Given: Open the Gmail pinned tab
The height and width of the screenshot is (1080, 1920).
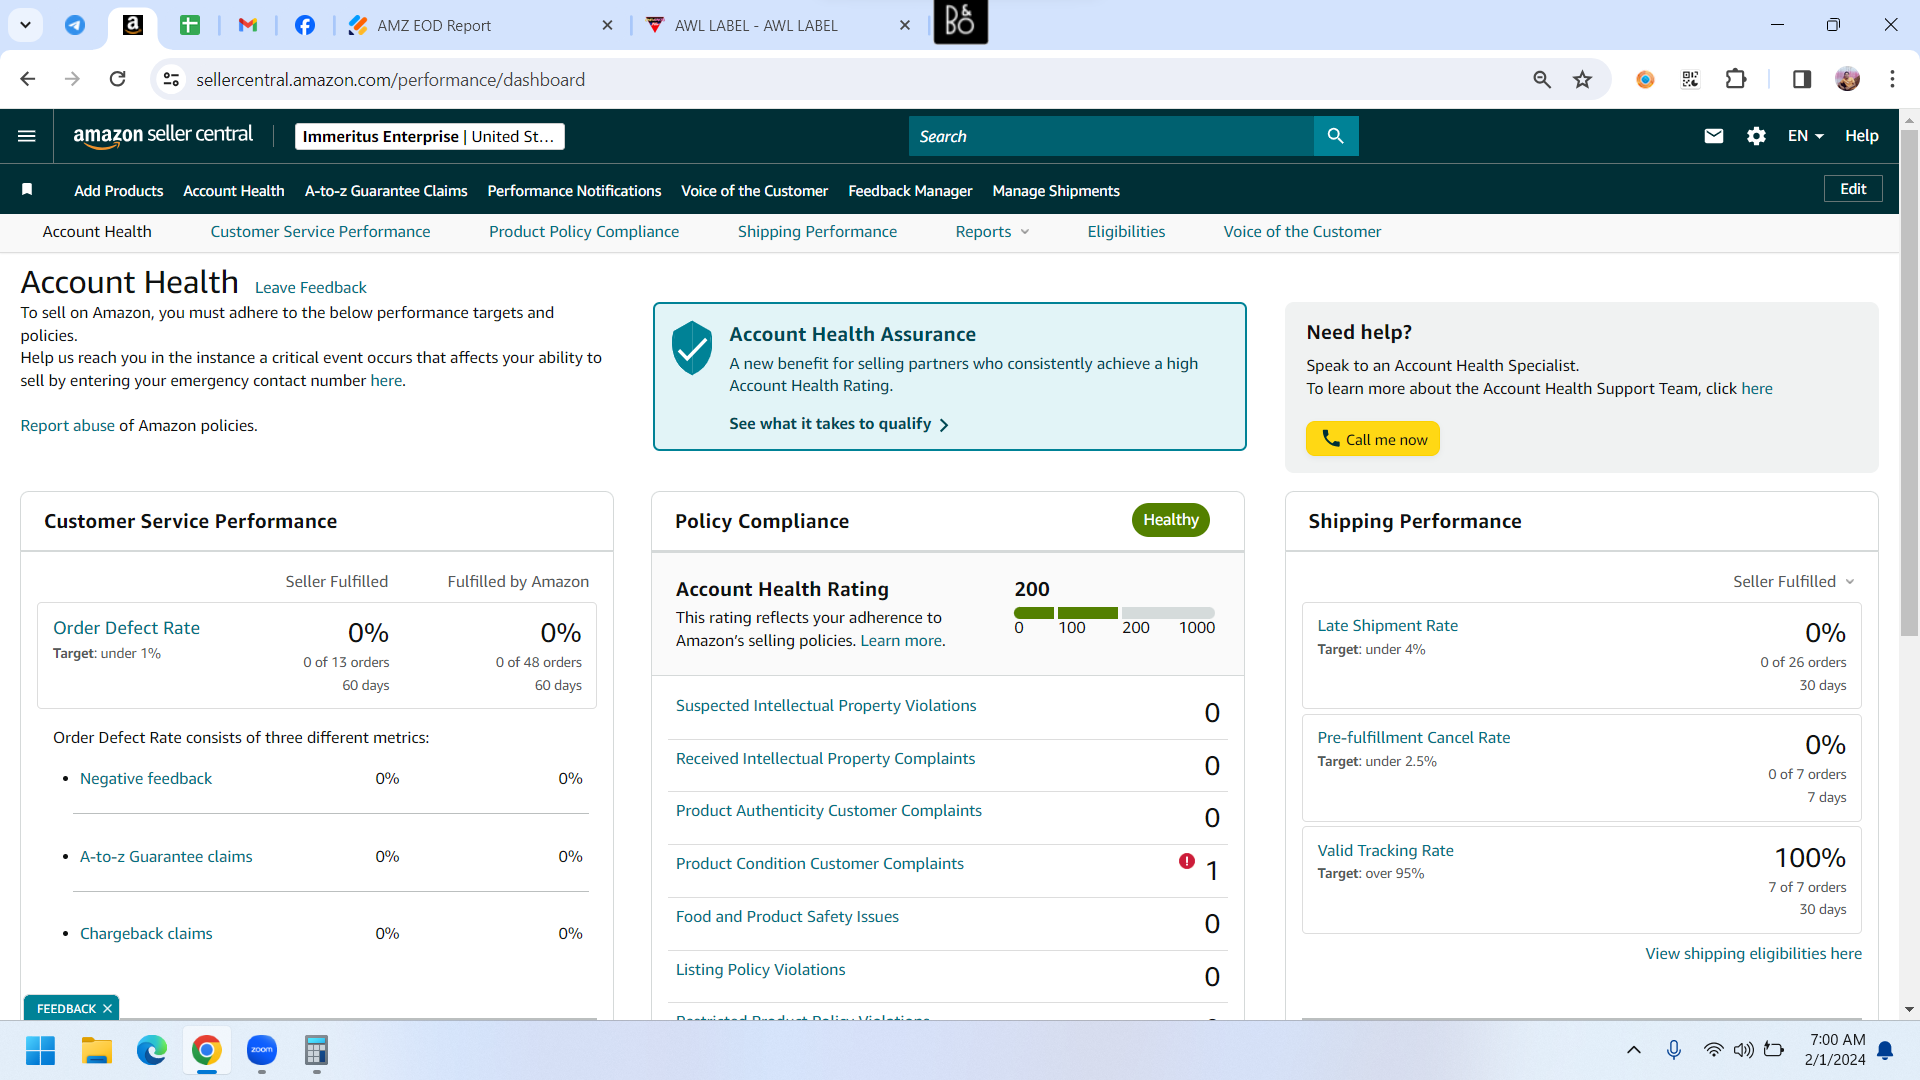Looking at the screenshot, I should [248, 25].
